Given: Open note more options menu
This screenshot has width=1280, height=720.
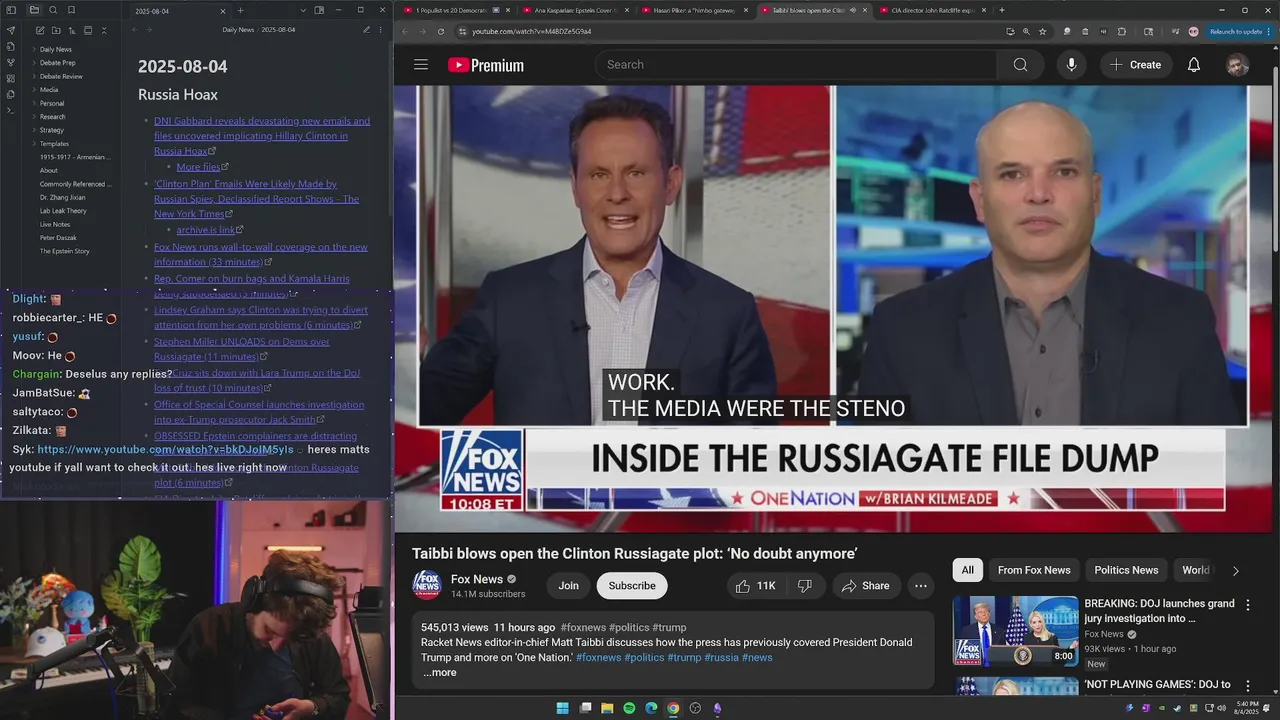Looking at the screenshot, I should coord(381,30).
